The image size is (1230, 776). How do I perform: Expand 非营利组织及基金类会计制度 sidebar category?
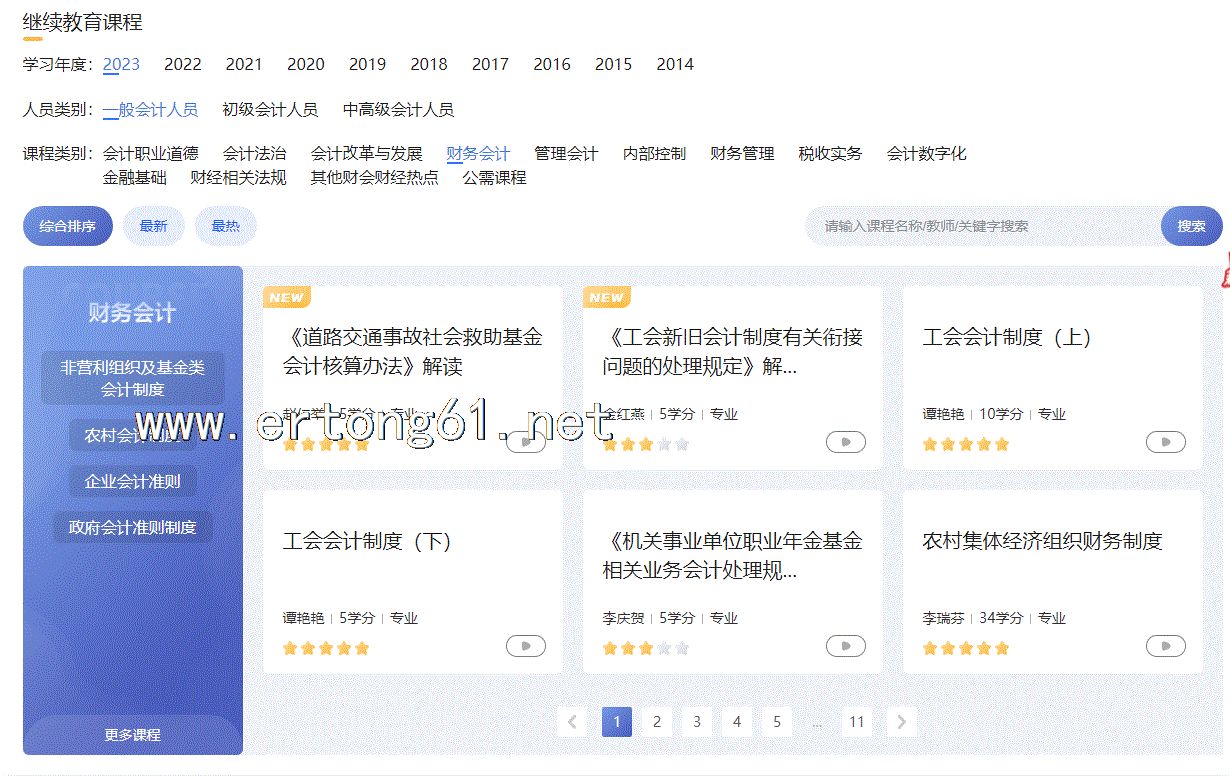tap(133, 378)
